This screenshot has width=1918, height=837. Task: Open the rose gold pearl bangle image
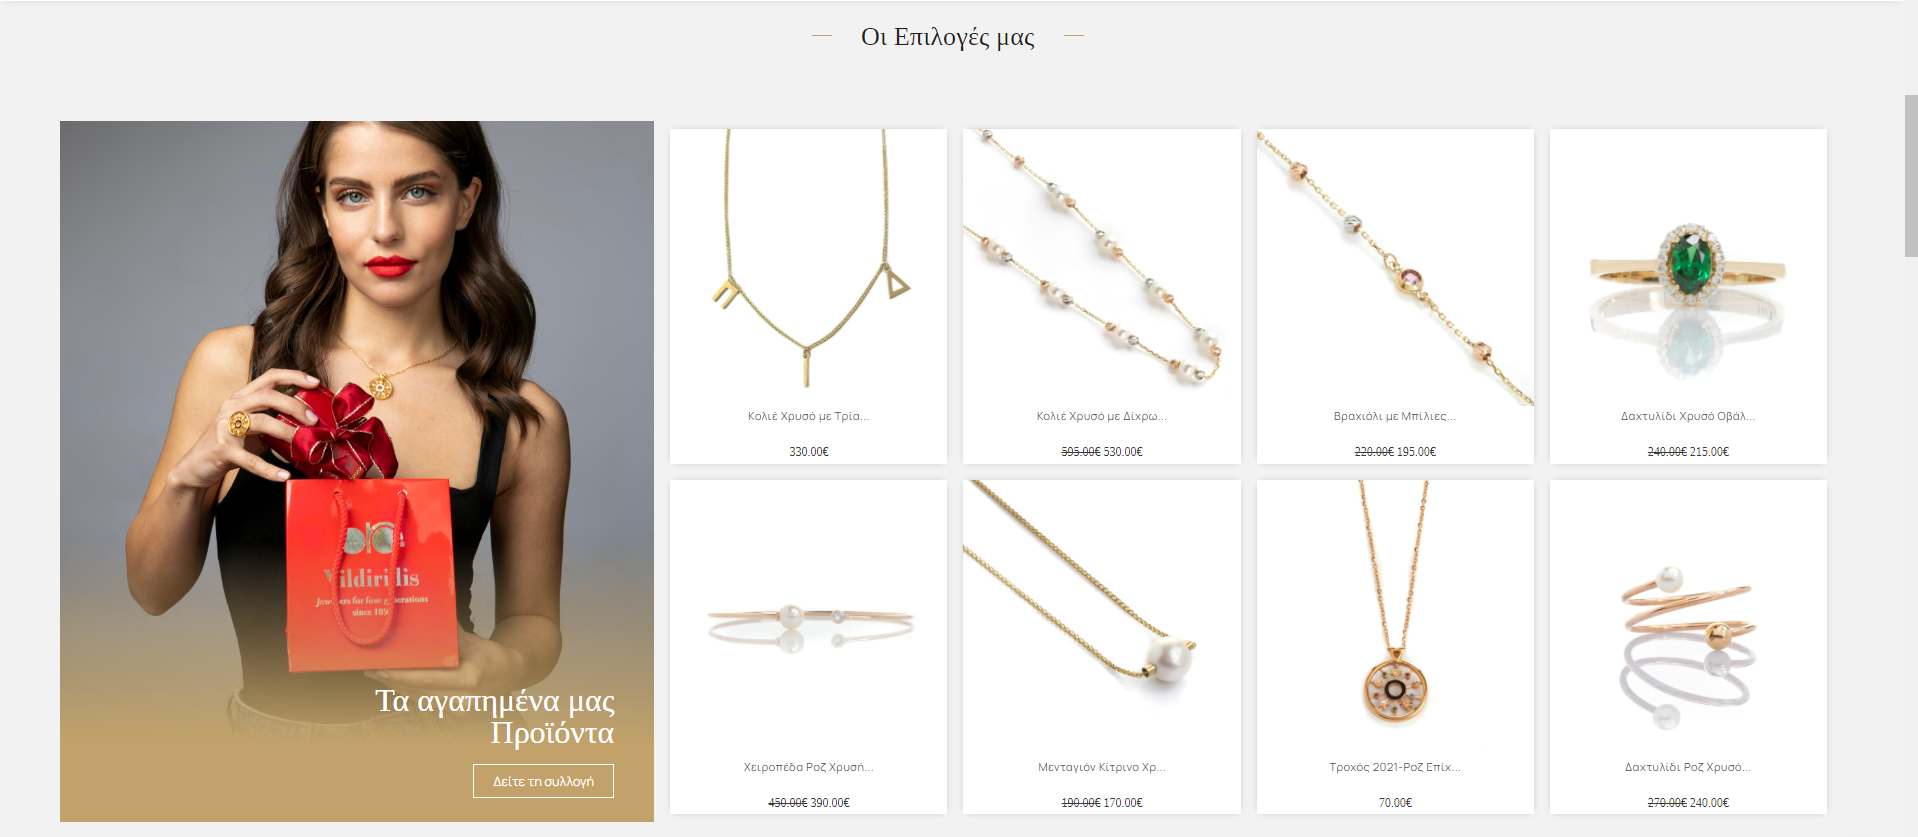808,618
